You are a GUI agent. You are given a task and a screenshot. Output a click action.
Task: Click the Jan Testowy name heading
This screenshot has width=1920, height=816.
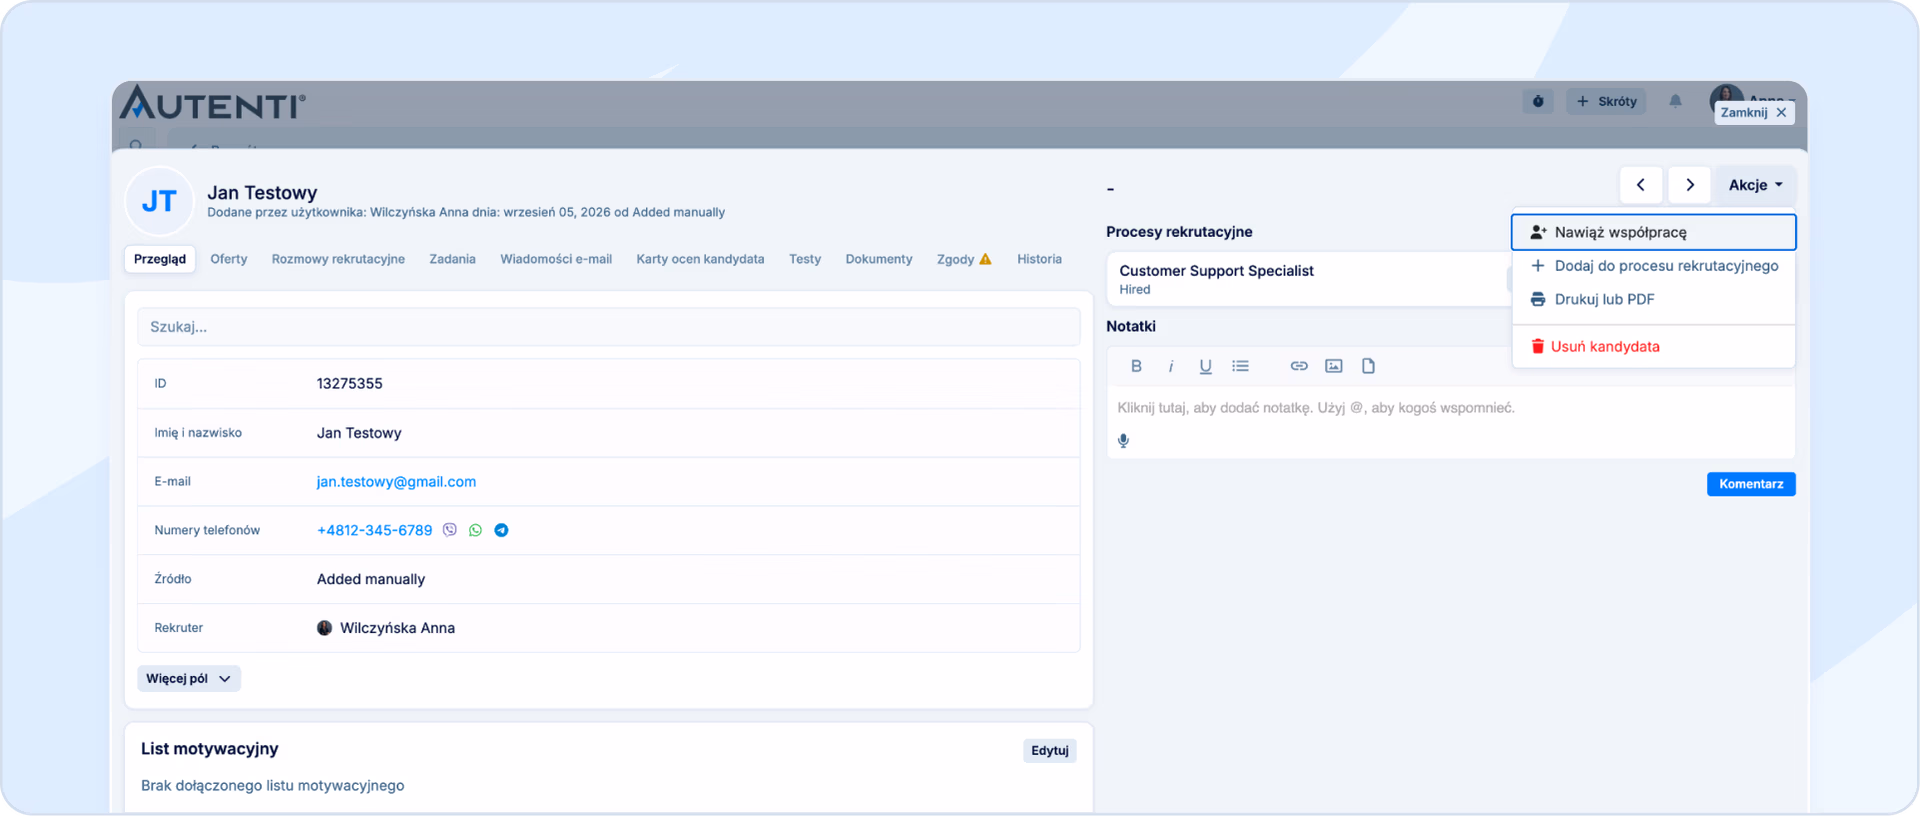pos(262,193)
